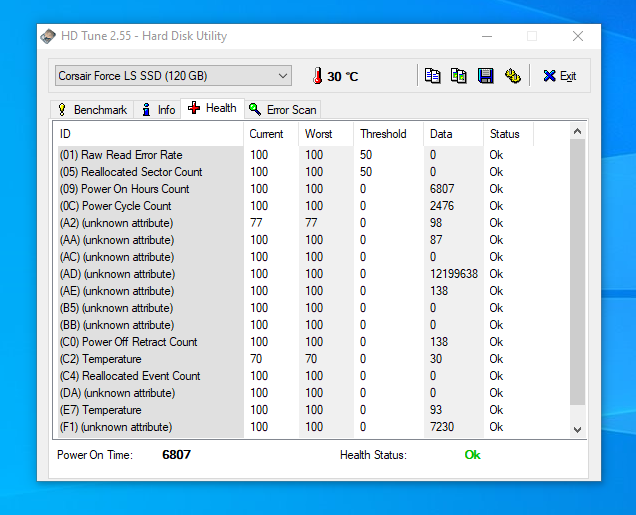The image size is (636, 515).
Task: Click the green Ok health status
Action: tap(472, 455)
